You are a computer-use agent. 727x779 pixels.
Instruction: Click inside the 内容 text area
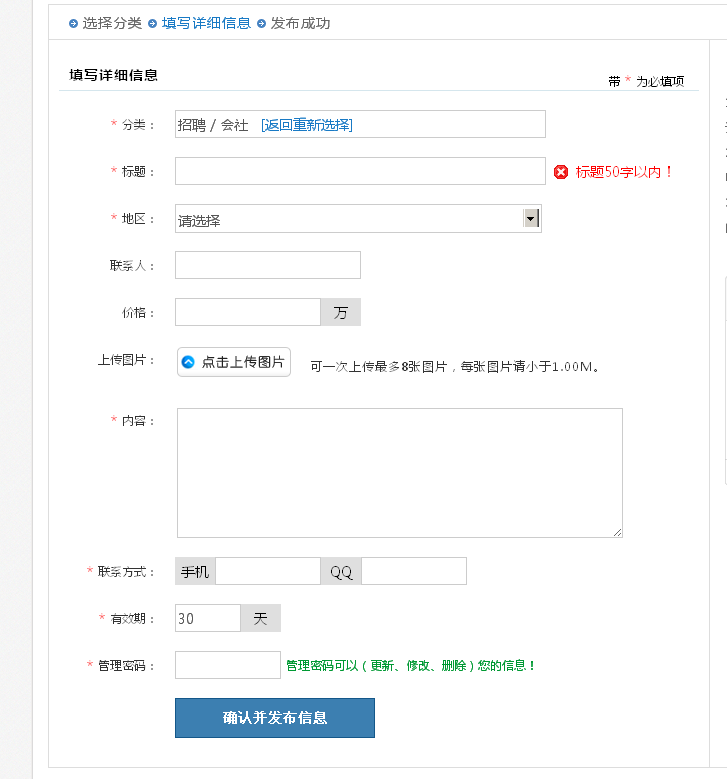click(399, 472)
